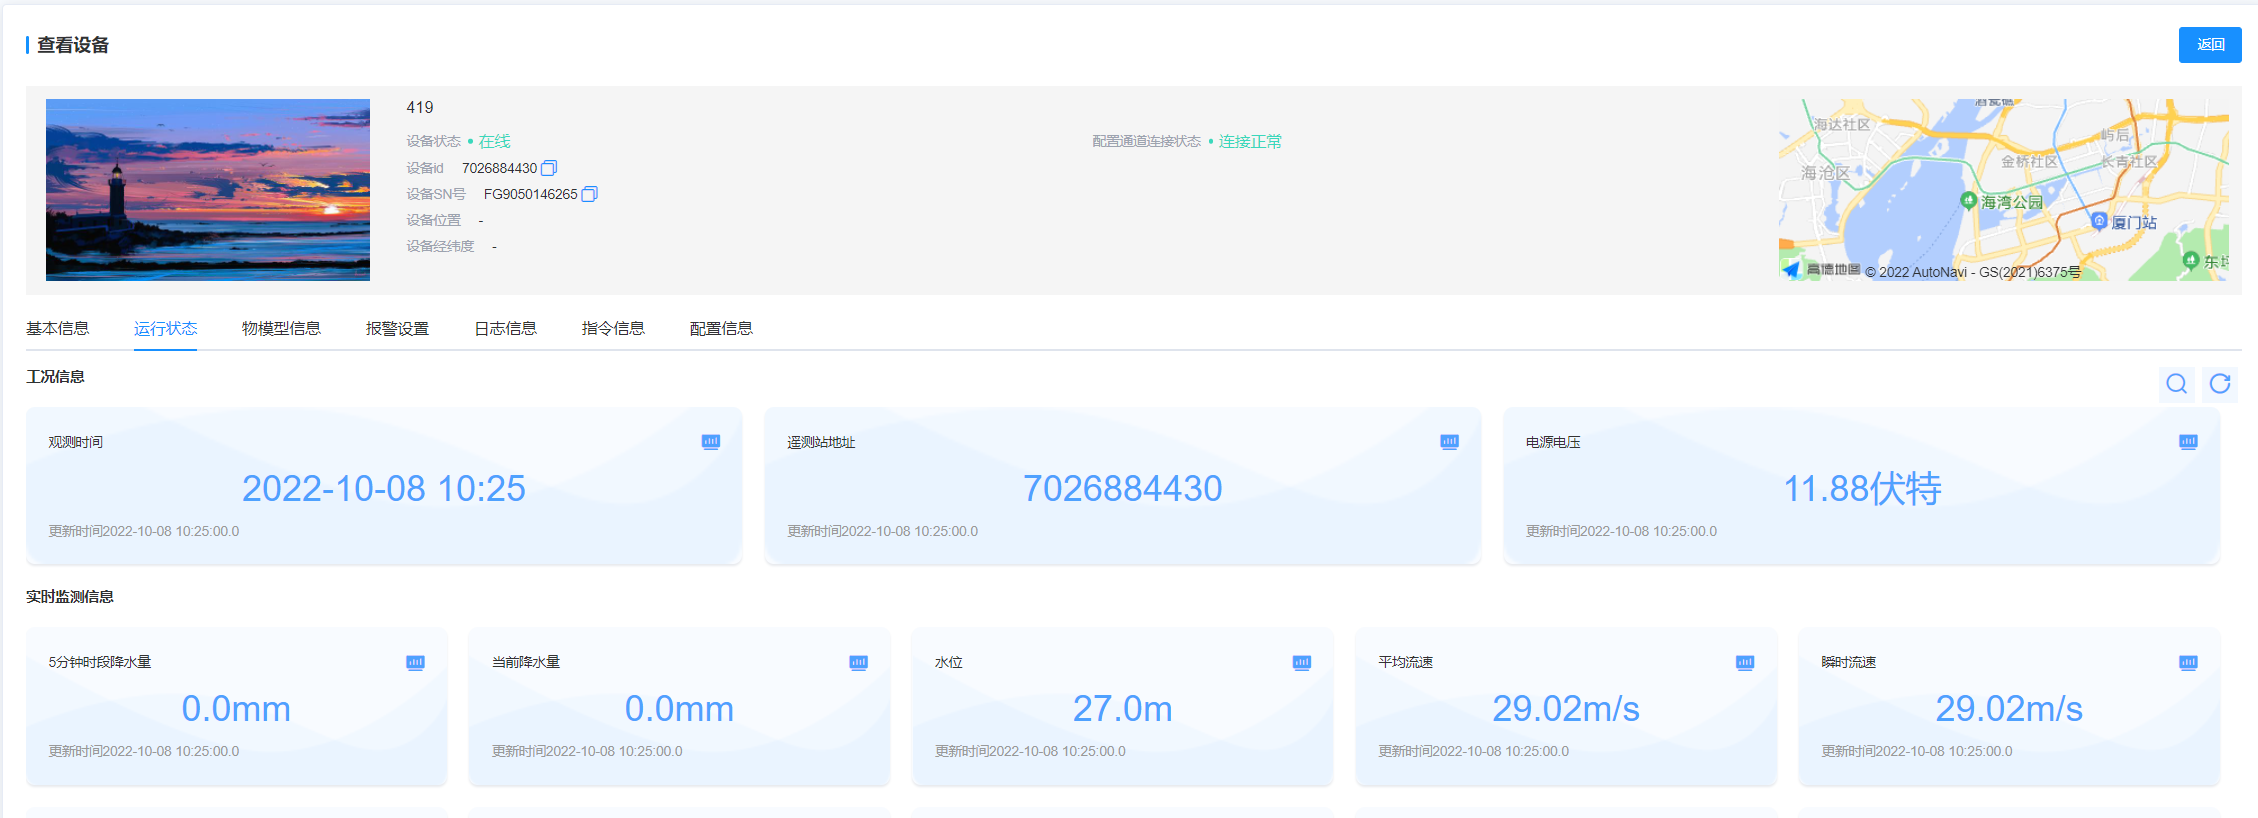Switch to the 基本信息 tab
Viewport: 2258px width, 818px height.
coord(57,328)
